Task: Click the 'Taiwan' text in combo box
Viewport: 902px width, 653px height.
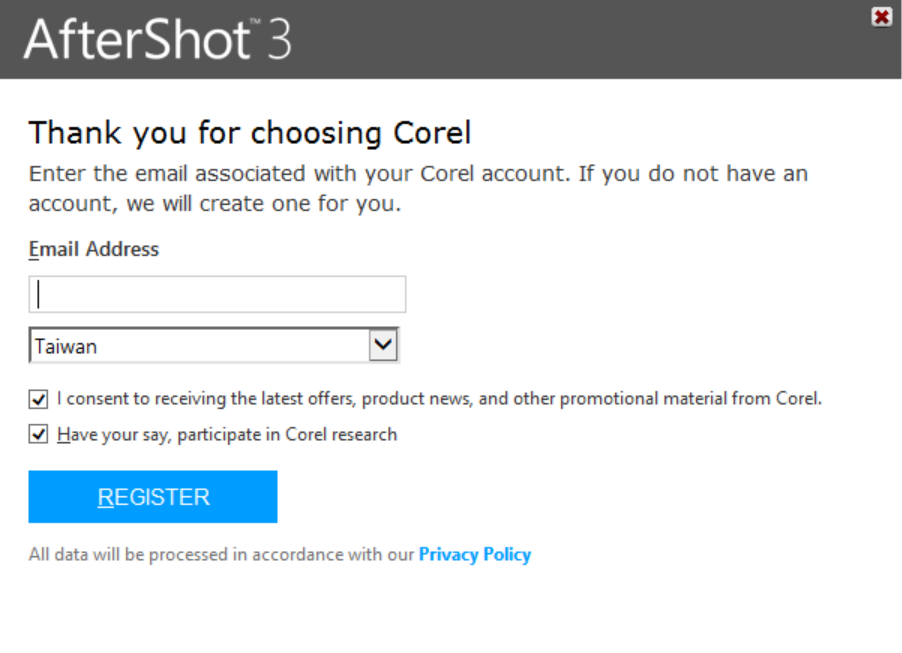Action: pos(66,347)
